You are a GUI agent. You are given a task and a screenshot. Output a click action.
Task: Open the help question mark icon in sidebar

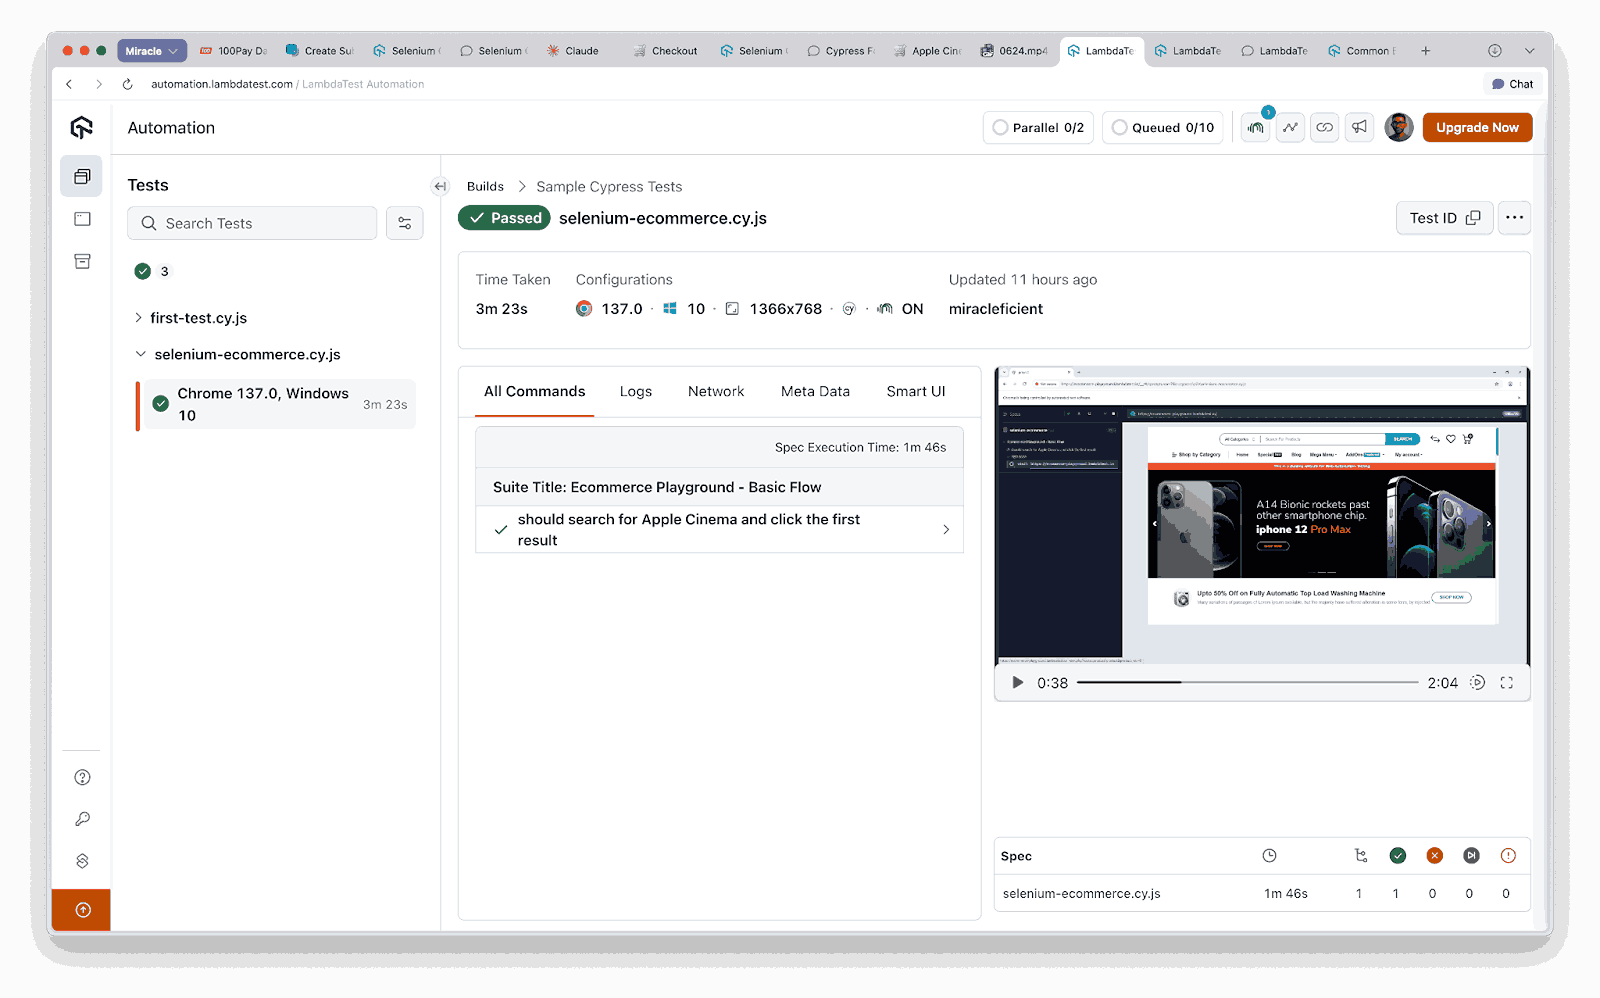(x=81, y=777)
